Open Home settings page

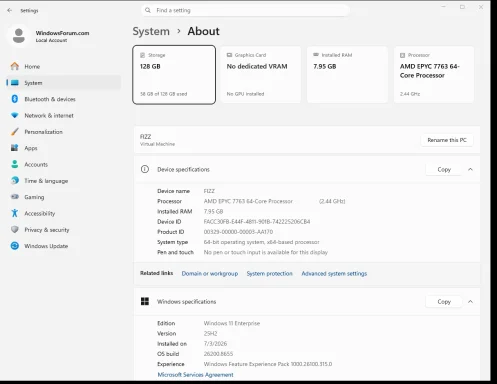click(63, 66)
